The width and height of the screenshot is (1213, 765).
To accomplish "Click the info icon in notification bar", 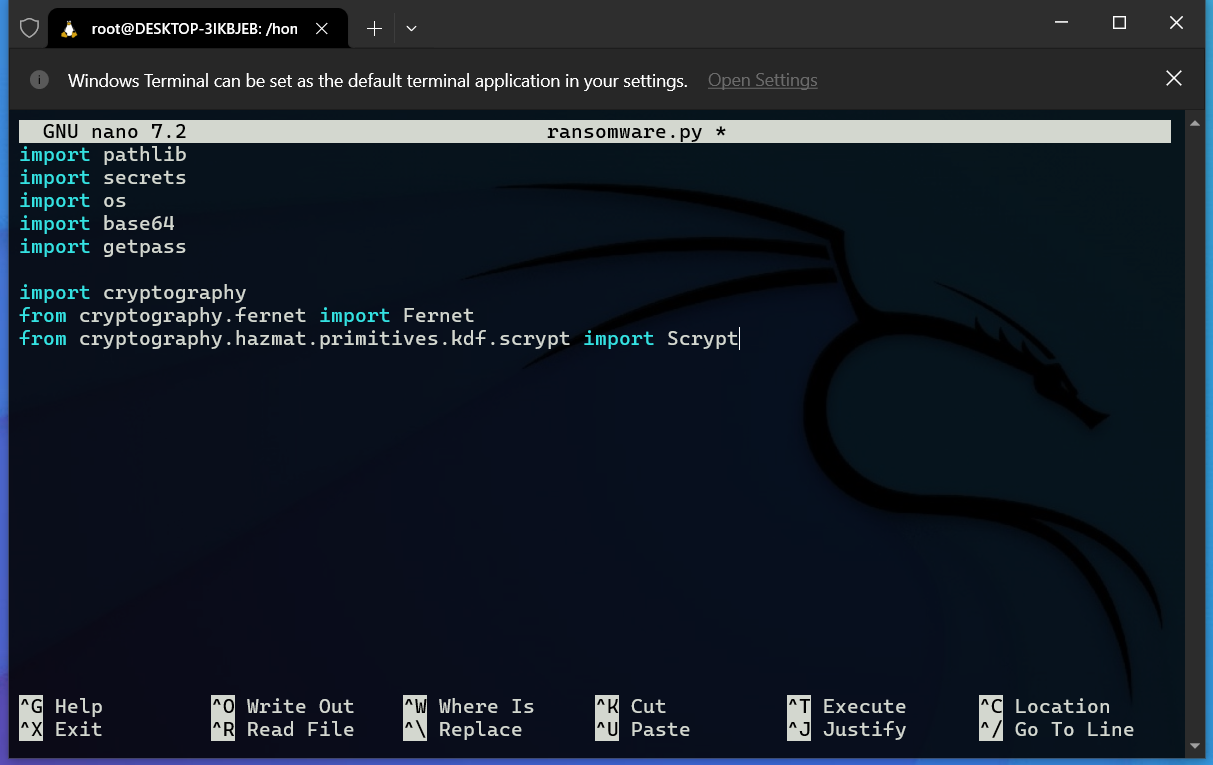I will [39, 80].
